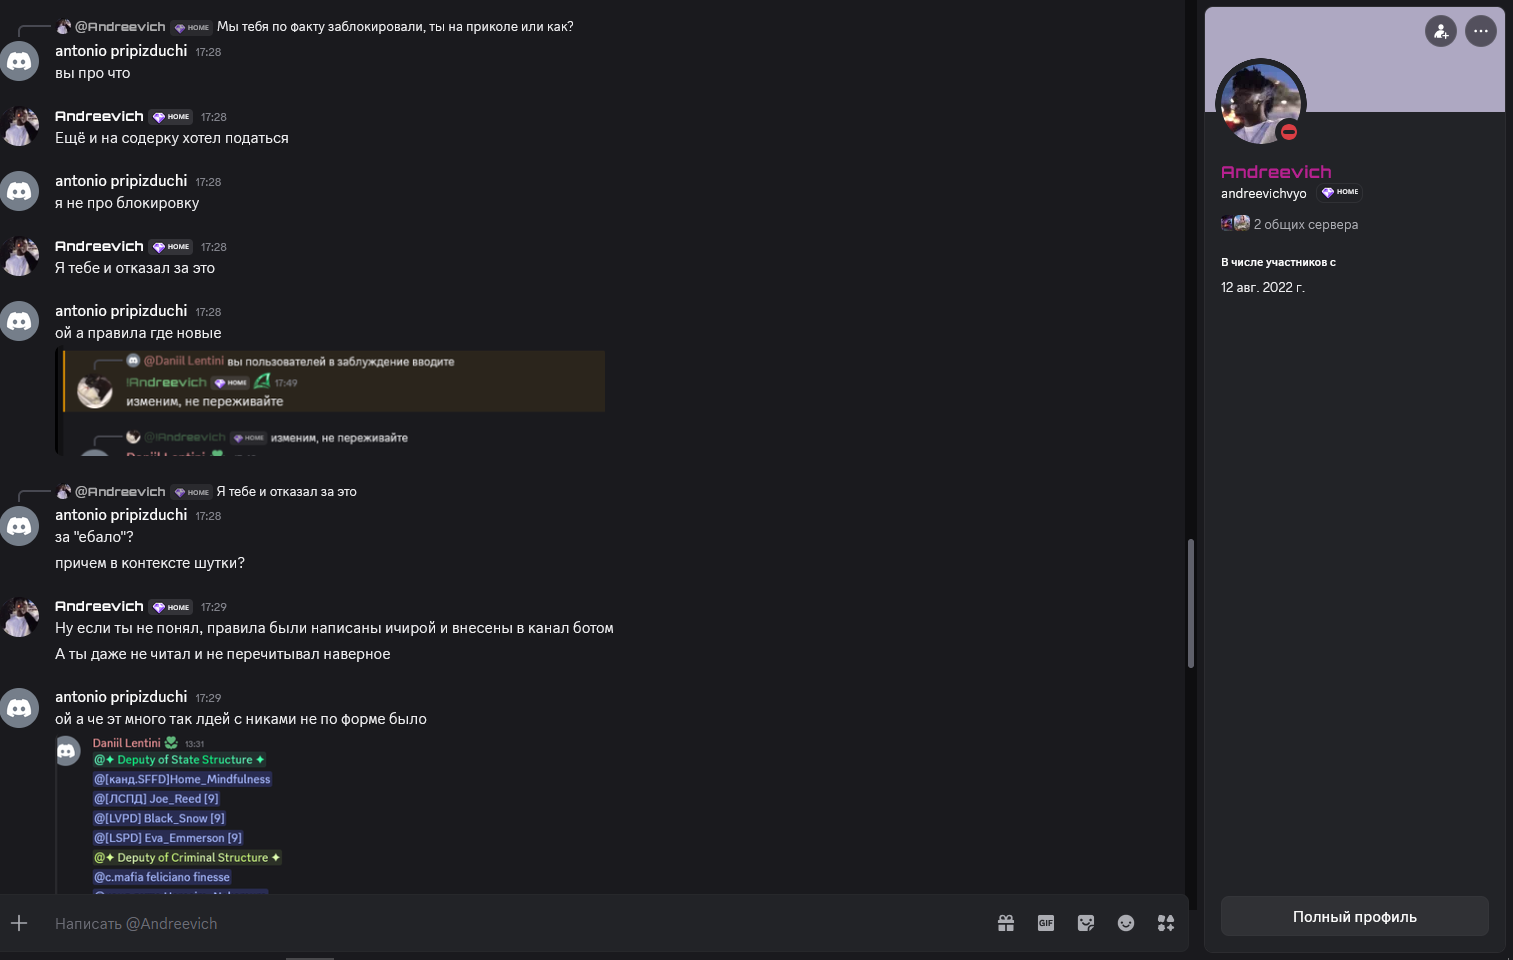Click the Написать @Andreevich message field
Viewport: 1513px width, 960px height.
(500, 923)
